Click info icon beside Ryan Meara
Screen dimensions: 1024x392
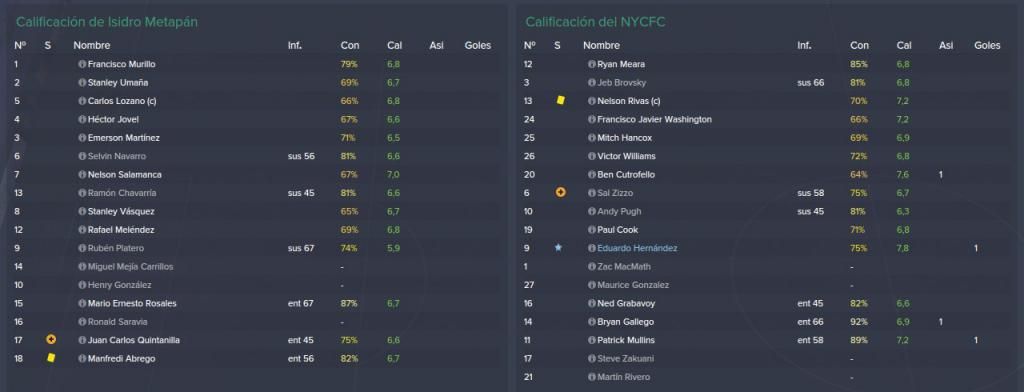(x=592, y=65)
